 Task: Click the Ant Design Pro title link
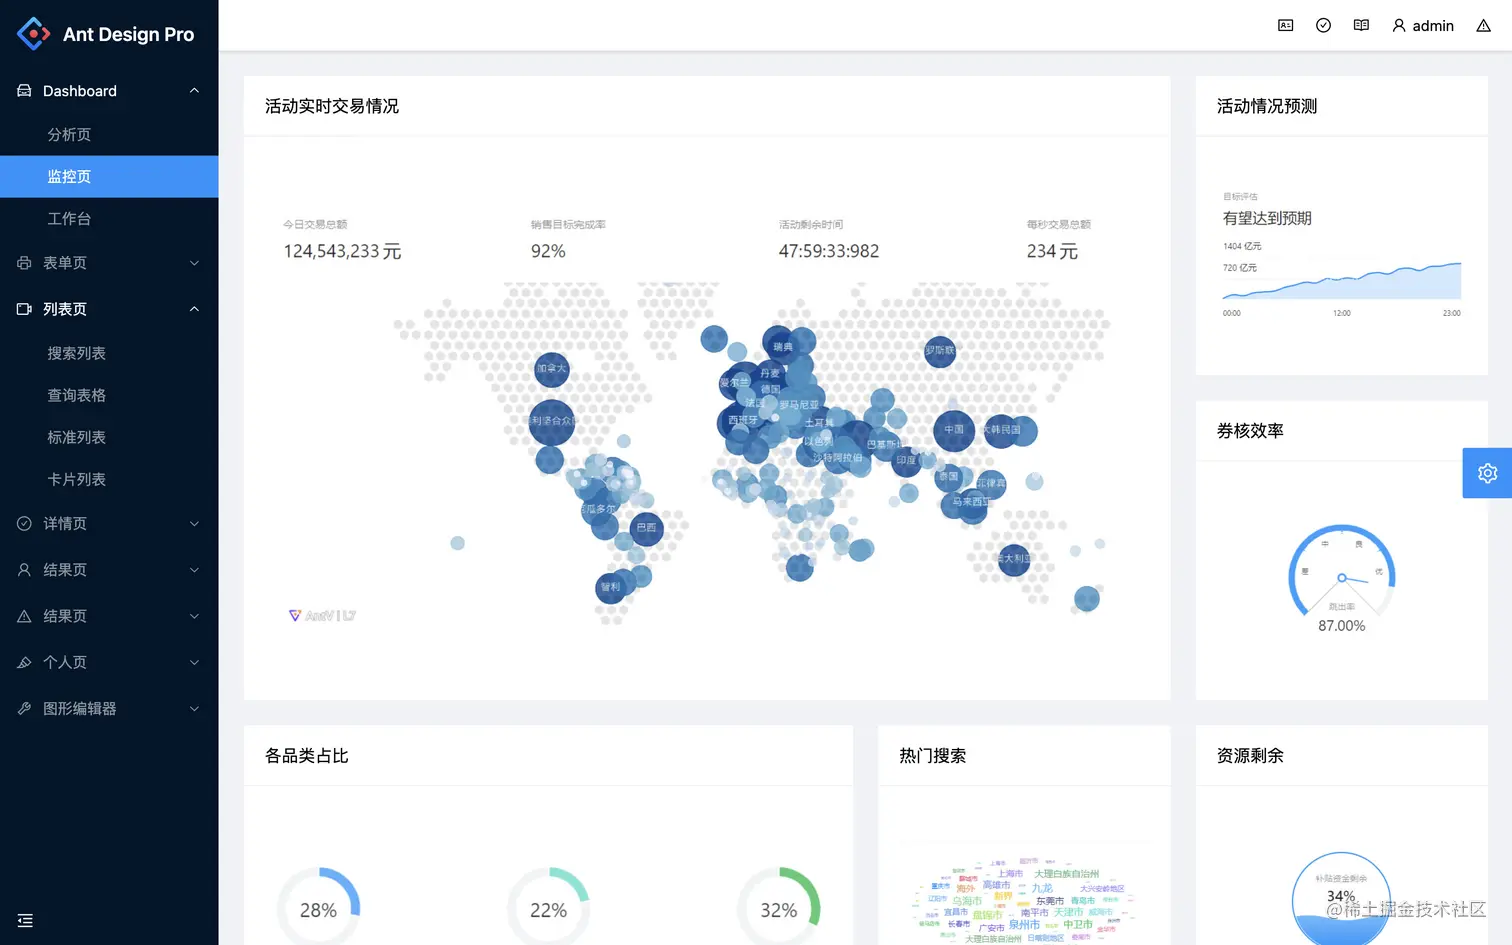128,34
